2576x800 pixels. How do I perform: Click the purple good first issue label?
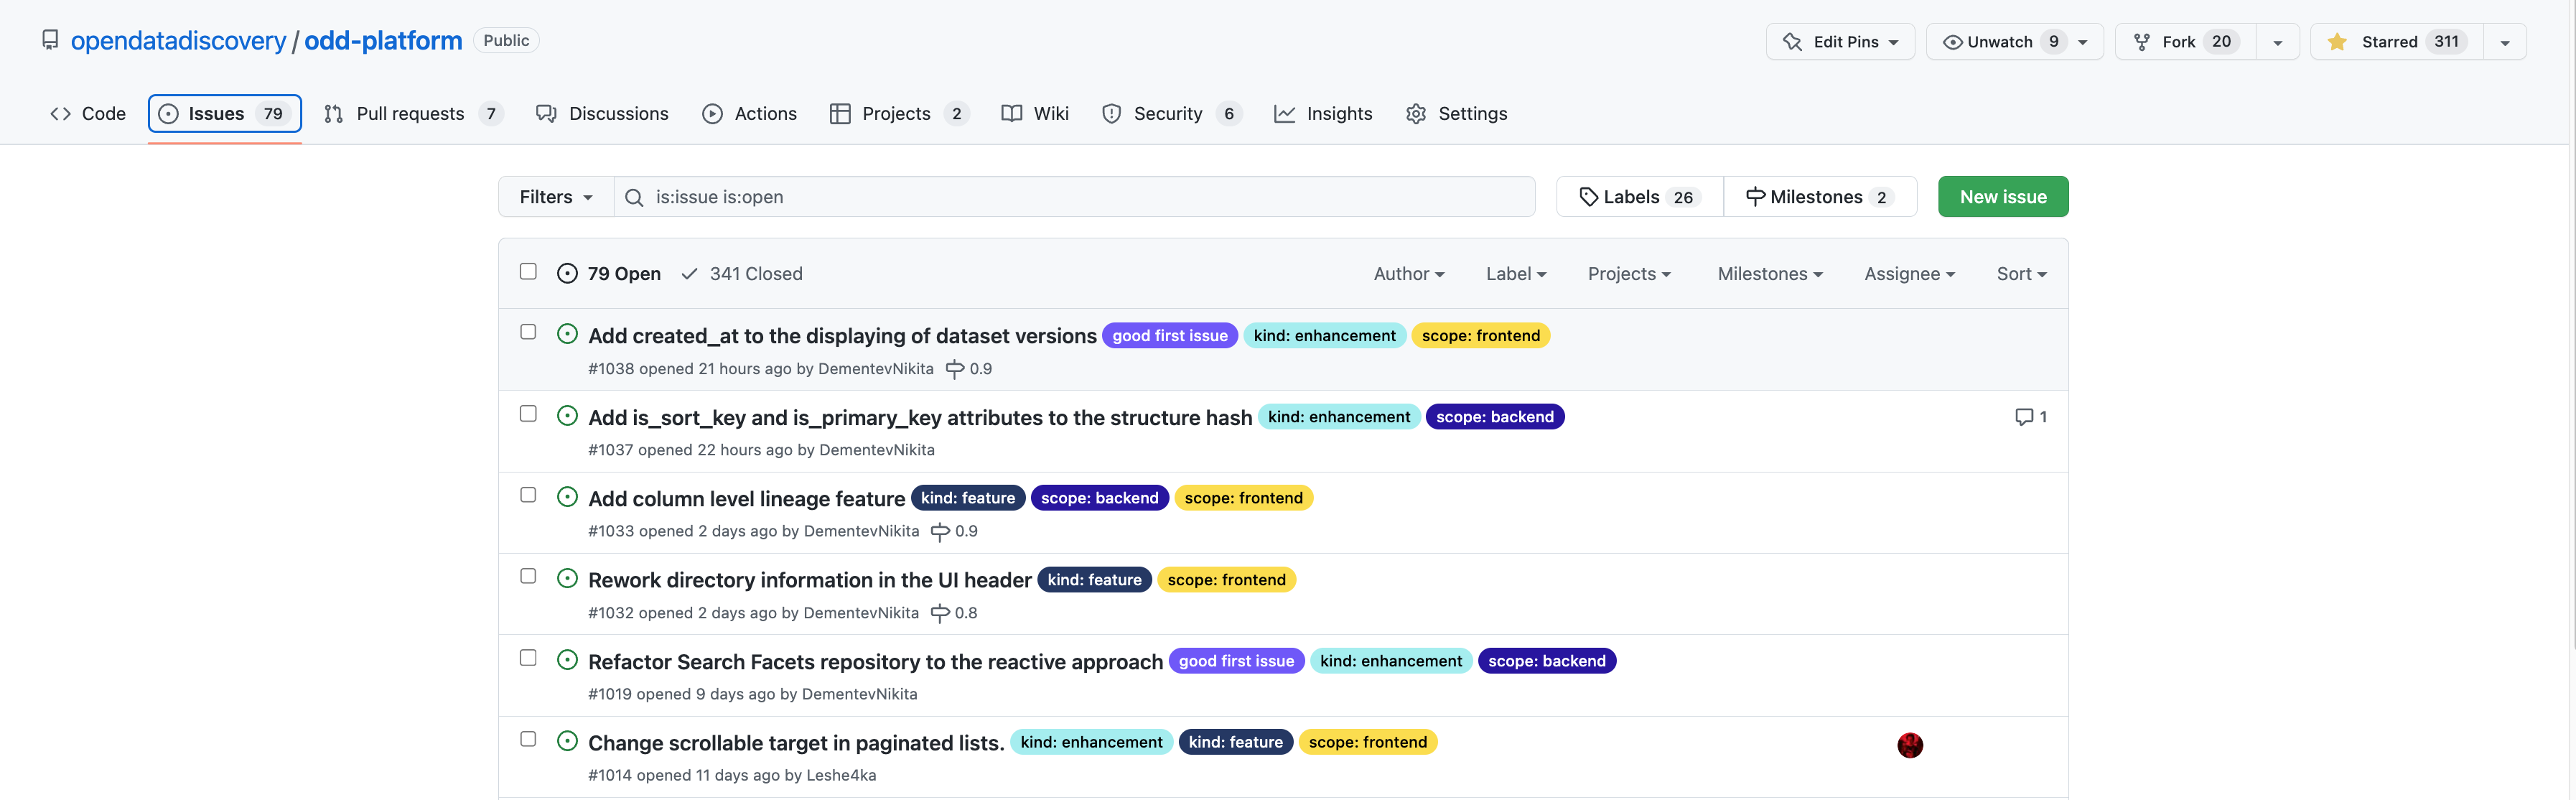point(1169,336)
